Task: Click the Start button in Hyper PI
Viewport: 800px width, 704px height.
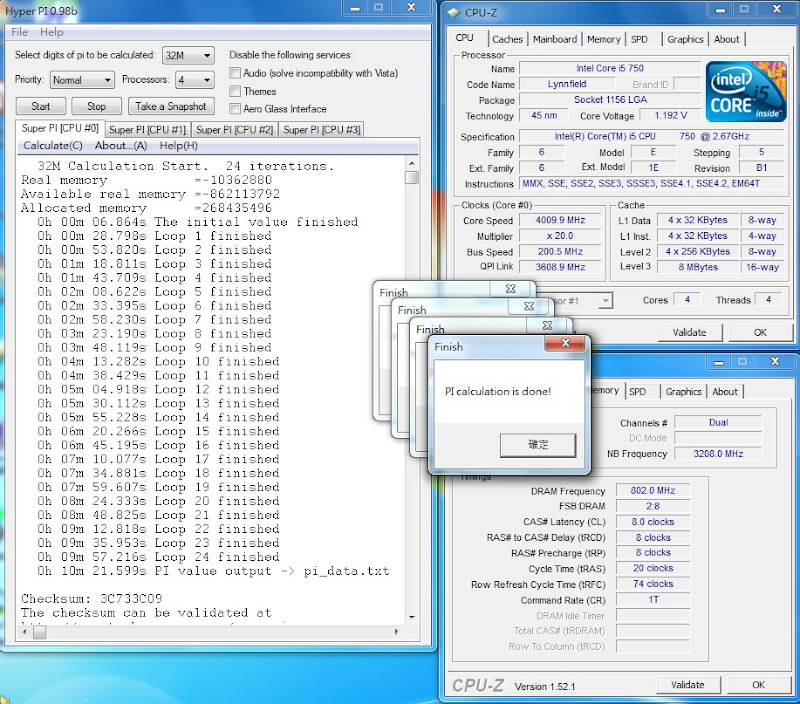Action: [41, 106]
